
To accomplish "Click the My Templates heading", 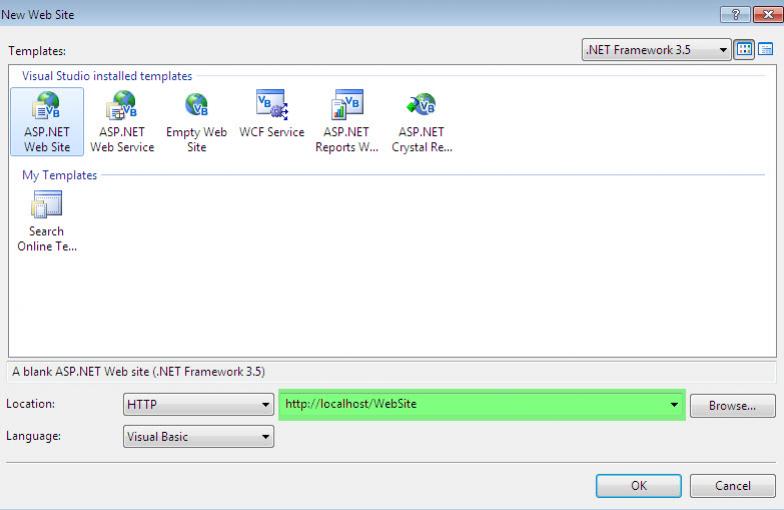I will [60, 176].
